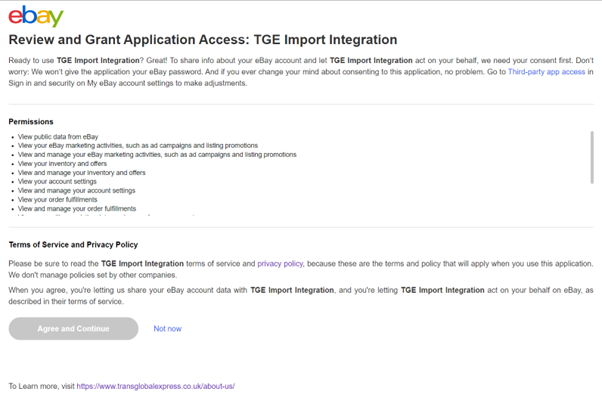
Task: Select 'View and manage your inventory and offers'
Action: coord(81,173)
